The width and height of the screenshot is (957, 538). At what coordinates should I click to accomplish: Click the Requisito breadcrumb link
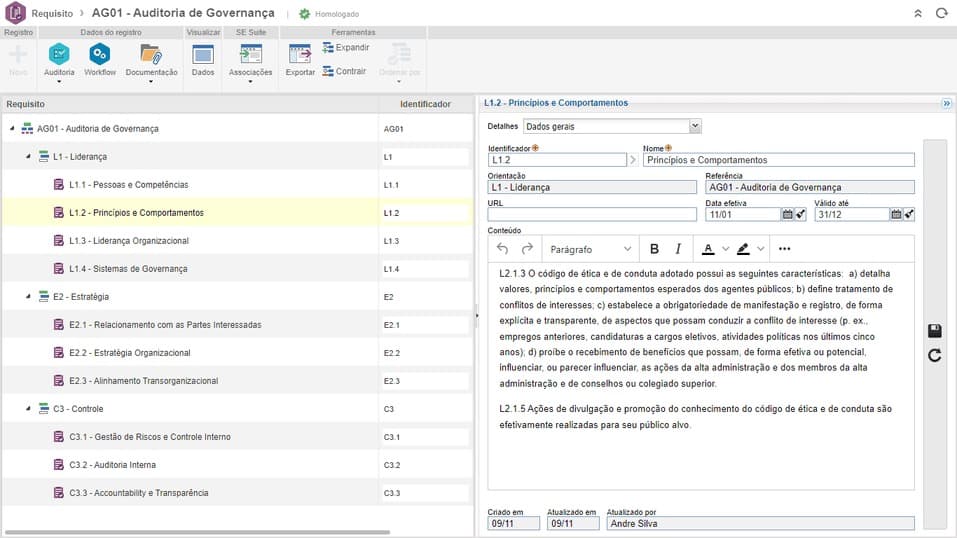52,13
